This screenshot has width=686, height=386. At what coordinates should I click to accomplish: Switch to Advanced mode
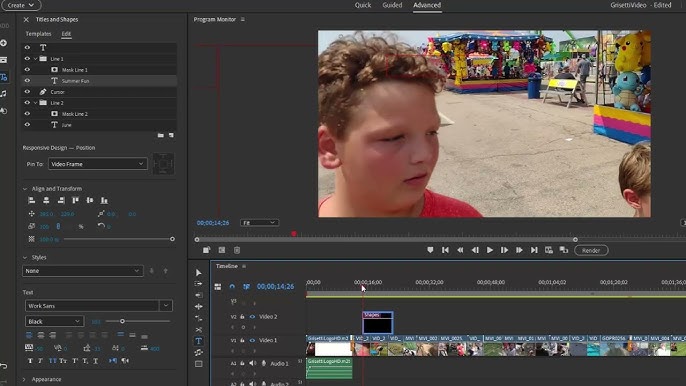point(427,5)
